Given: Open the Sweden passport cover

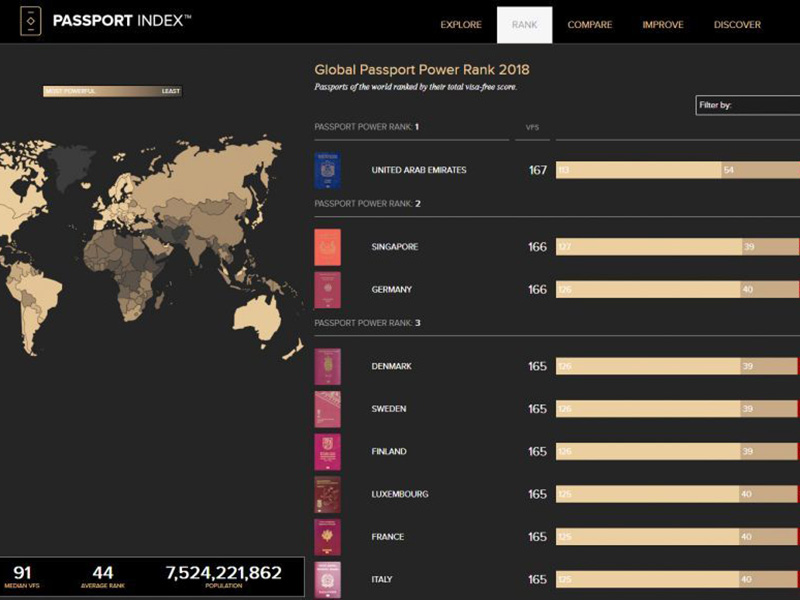Looking at the screenshot, I should point(328,409).
